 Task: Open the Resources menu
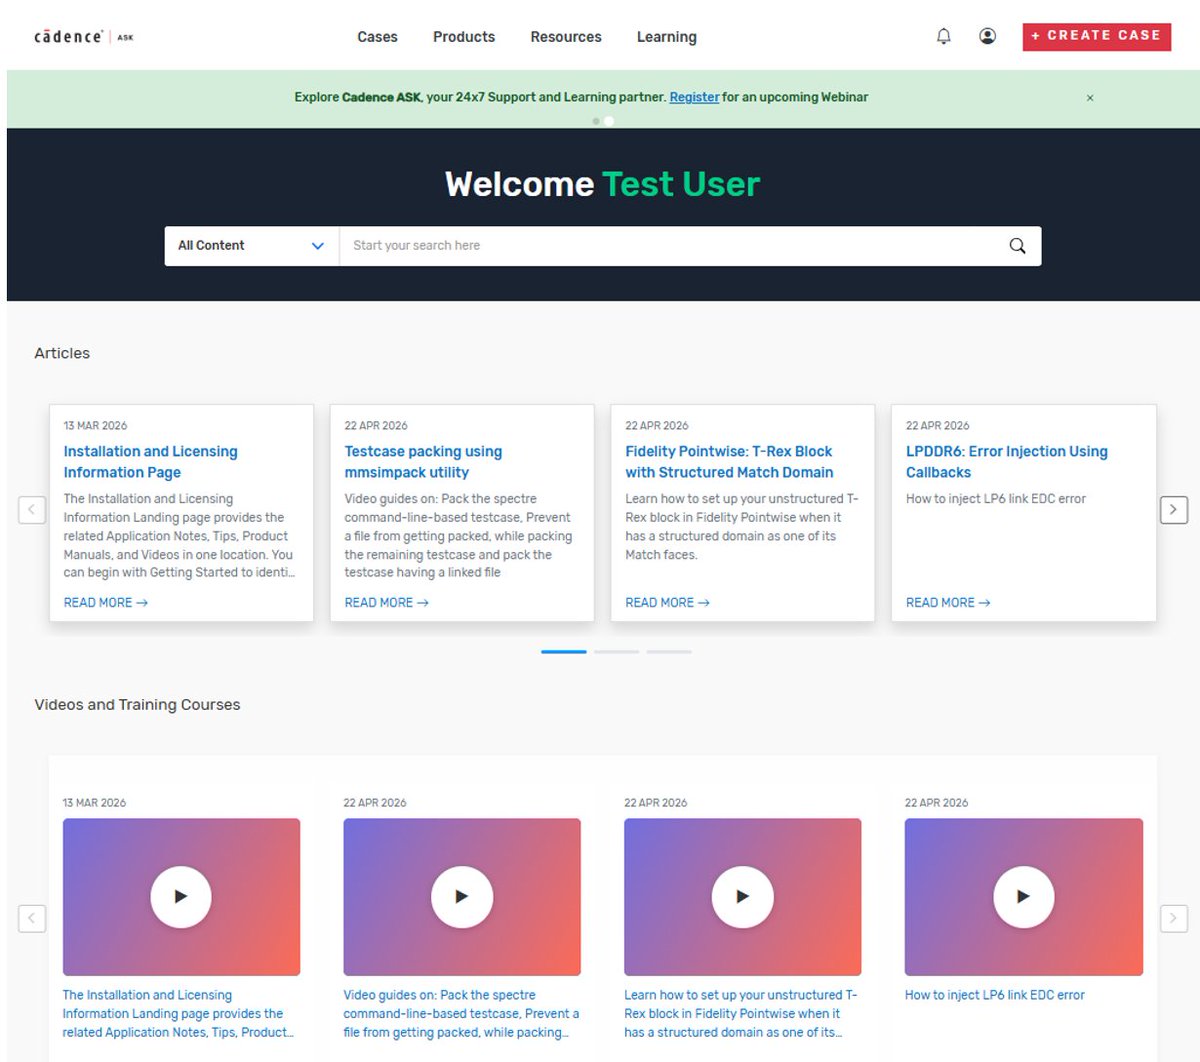pyautogui.click(x=566, y=37)
